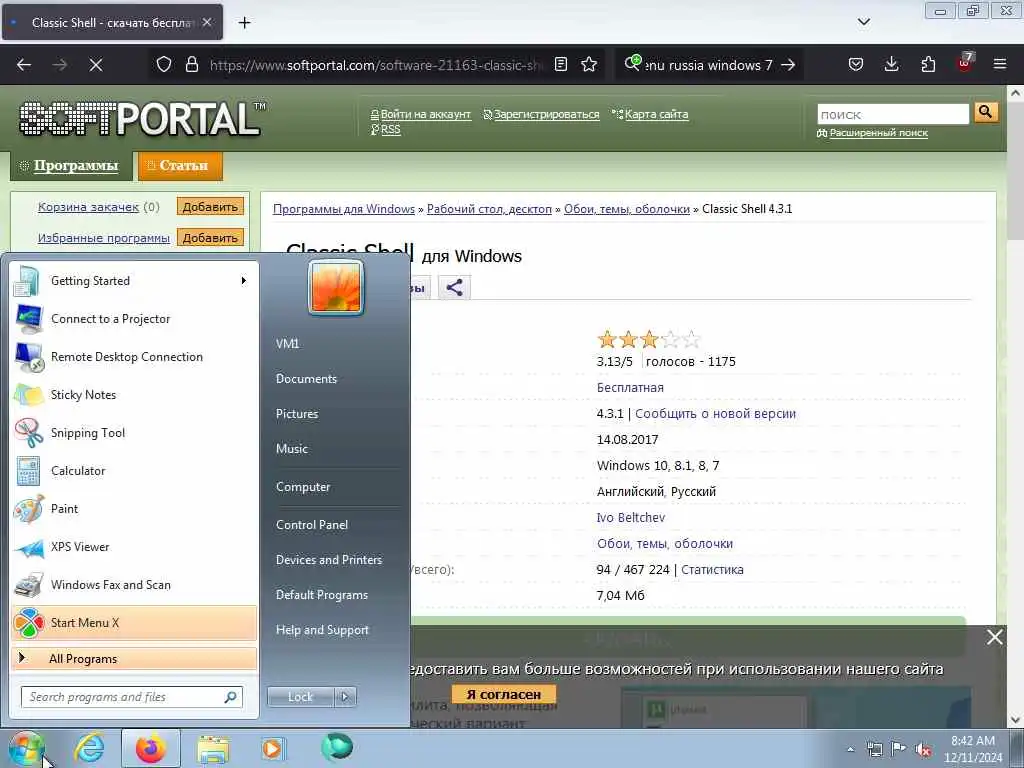Launch Windows Media Player from taskbar
Image resolution: width=1024 pixels, height=768 pixels.
tap(273, 748)
